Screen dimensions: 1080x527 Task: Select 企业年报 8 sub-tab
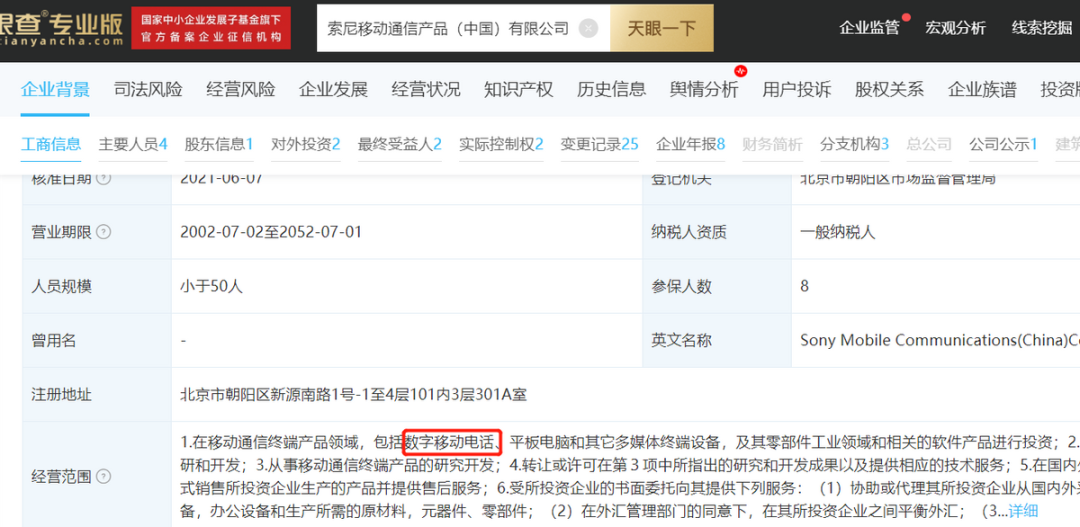pyautogui.click(x=690, y=145)
